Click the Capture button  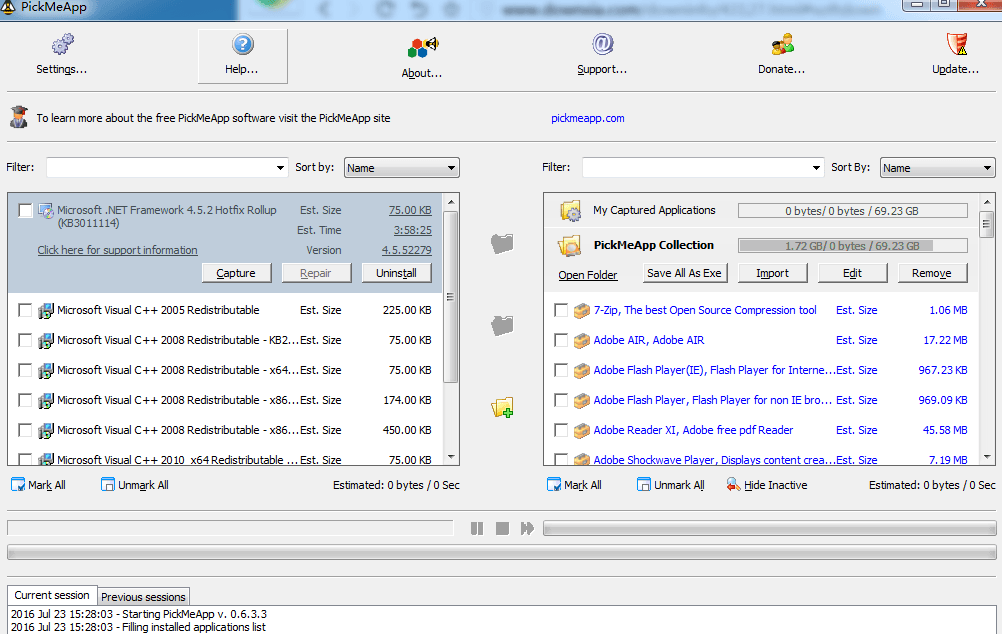(x=236, y=273)
